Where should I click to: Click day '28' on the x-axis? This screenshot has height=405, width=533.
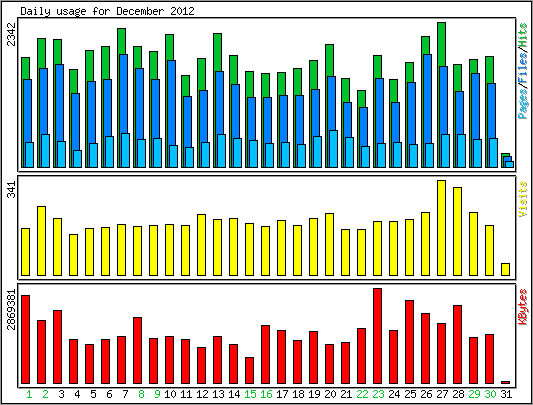click(x=458, y=394)
